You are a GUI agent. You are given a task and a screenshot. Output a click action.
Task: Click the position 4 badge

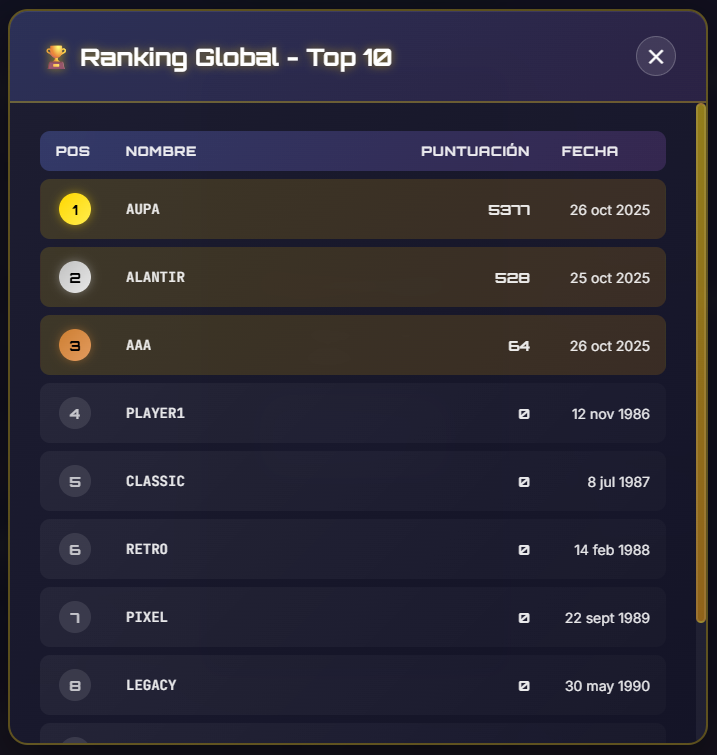click(x=75, y=414)
